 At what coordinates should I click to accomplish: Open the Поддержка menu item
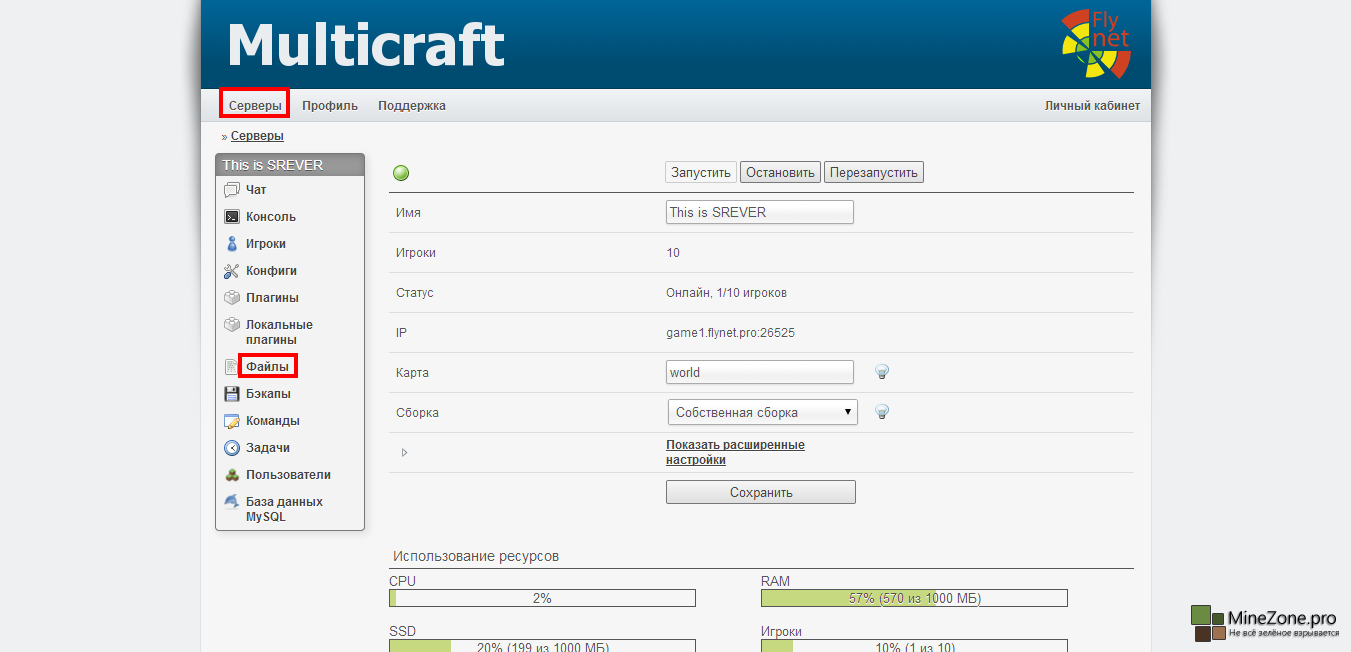click(411, 105)
